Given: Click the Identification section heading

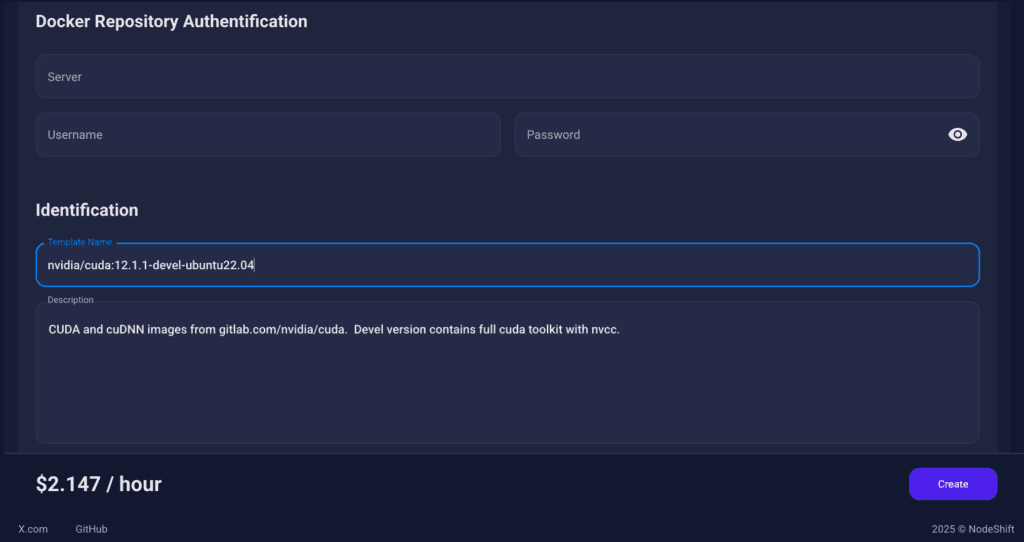Looking at the screenshot, I should click(87, 210).
